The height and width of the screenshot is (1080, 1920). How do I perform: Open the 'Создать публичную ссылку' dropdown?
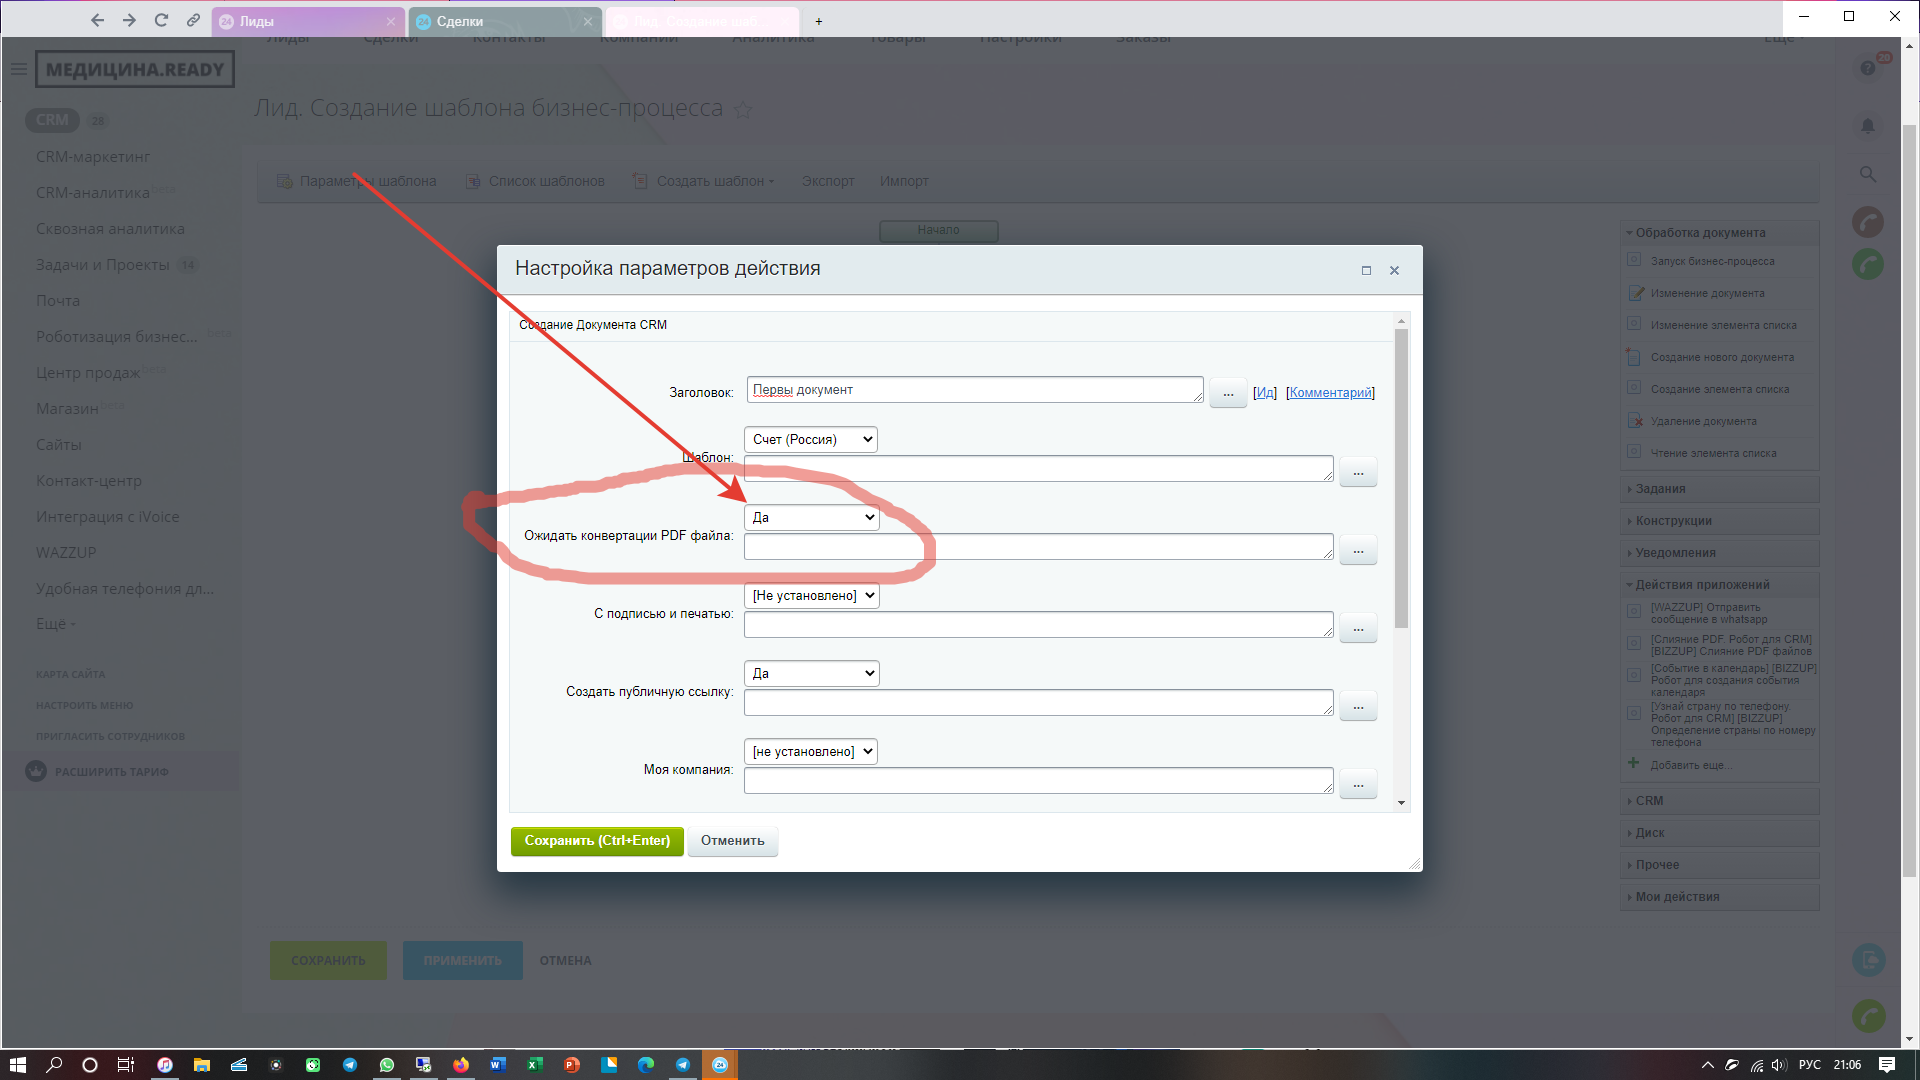tap(811, 673)
